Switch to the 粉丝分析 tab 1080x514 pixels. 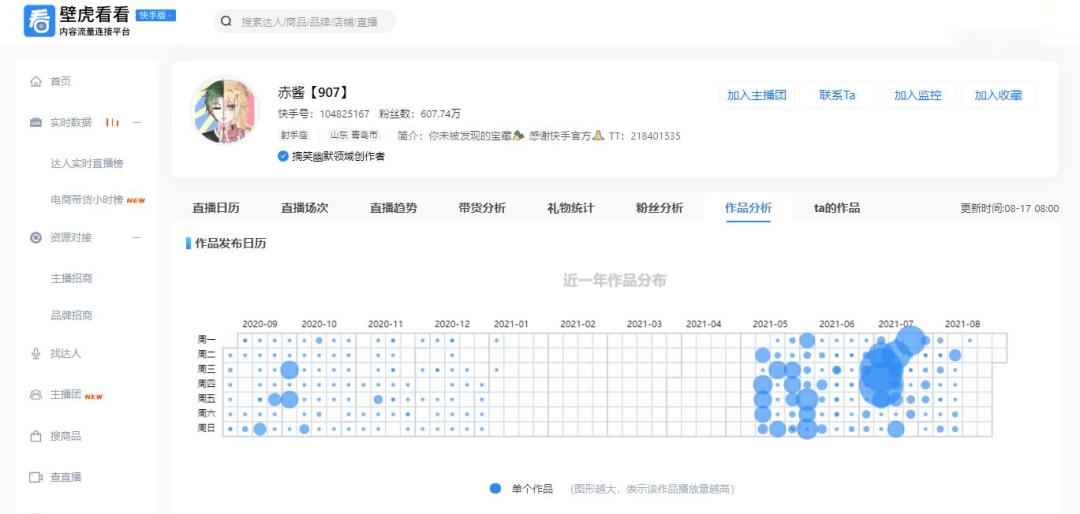tap(660, 208)
